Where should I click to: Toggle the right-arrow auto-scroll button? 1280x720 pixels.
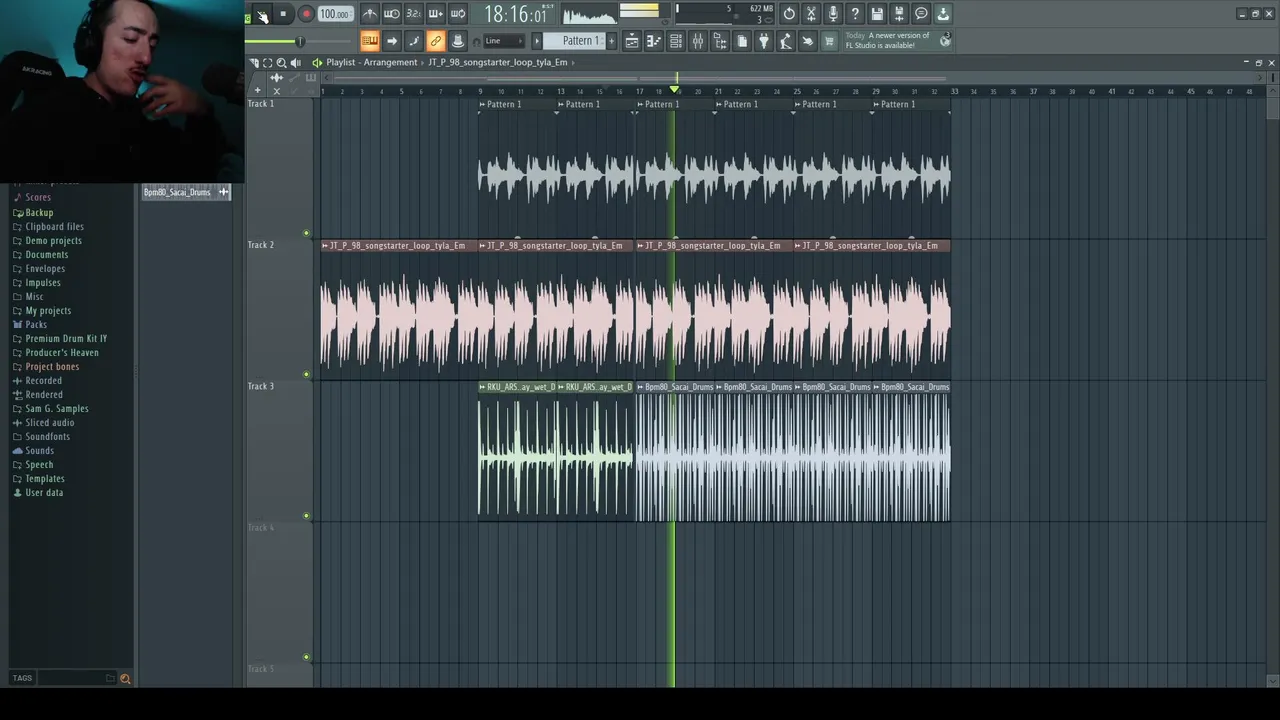[392, 41]
